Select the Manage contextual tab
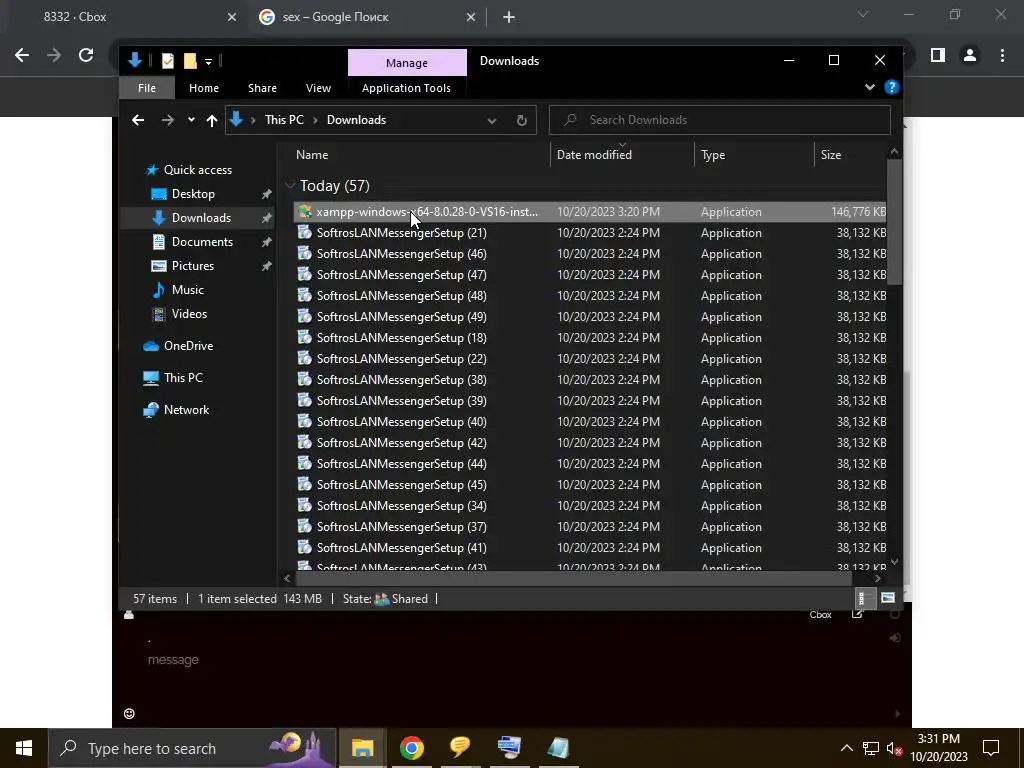Image resolution: width=1024 pixels, height=768 pixels. coord(407,63)
